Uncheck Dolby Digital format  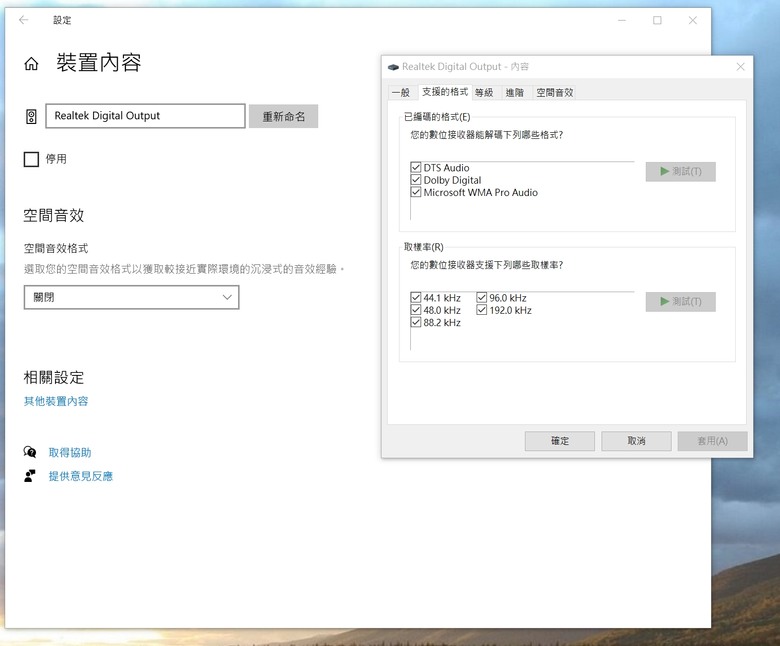pos(416,180)
